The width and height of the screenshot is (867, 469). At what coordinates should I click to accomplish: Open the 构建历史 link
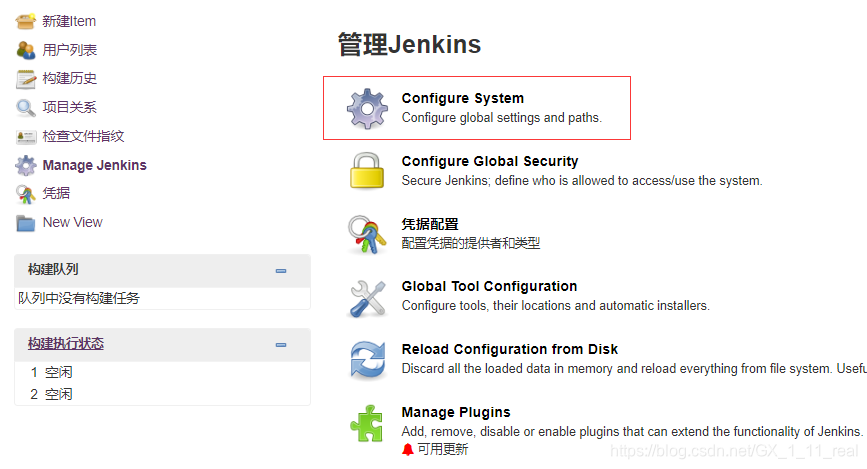(70, 79)
